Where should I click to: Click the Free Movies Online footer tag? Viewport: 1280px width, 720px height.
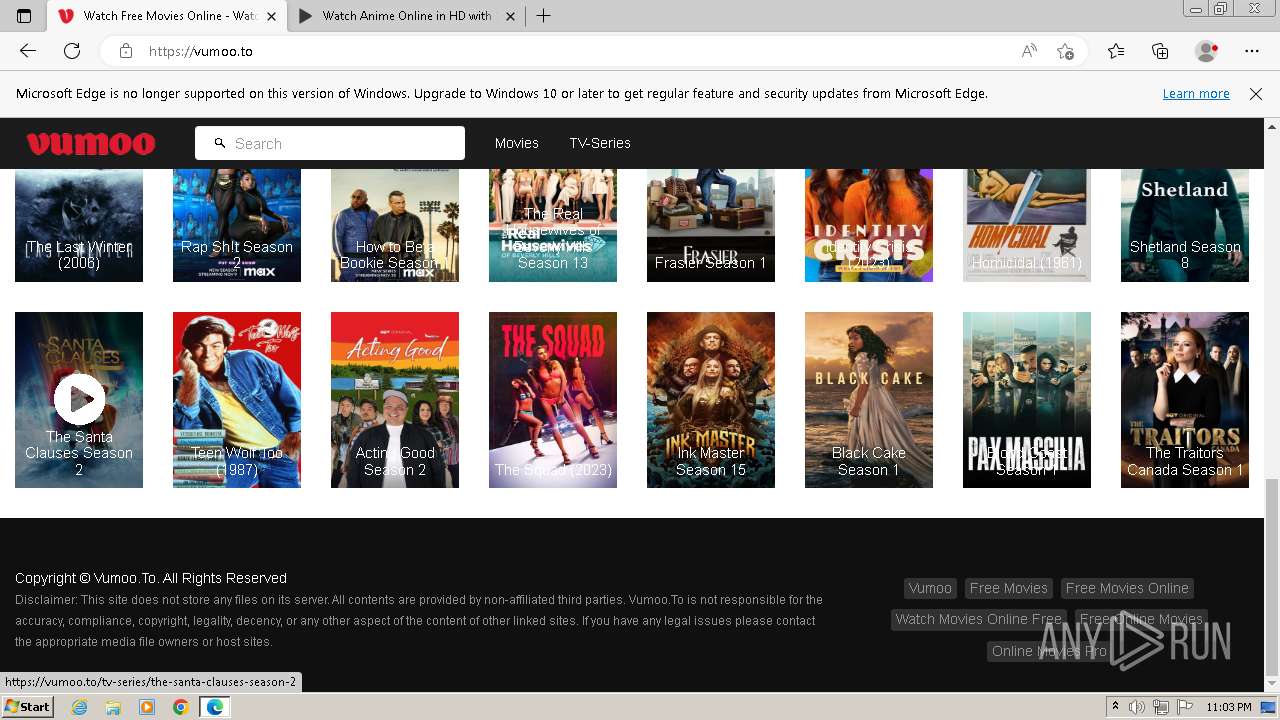pos(1127,588)
